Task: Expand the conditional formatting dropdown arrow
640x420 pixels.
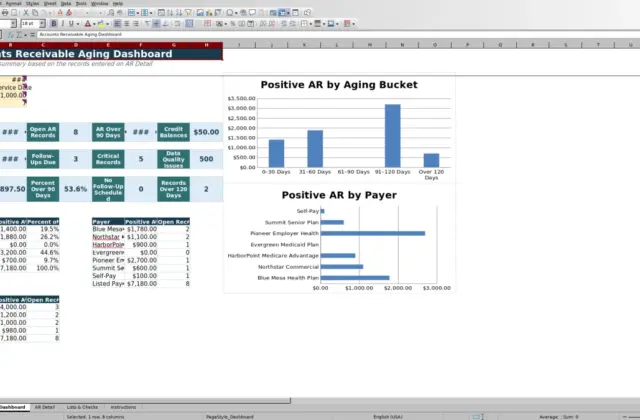Action: pos(353,24)
